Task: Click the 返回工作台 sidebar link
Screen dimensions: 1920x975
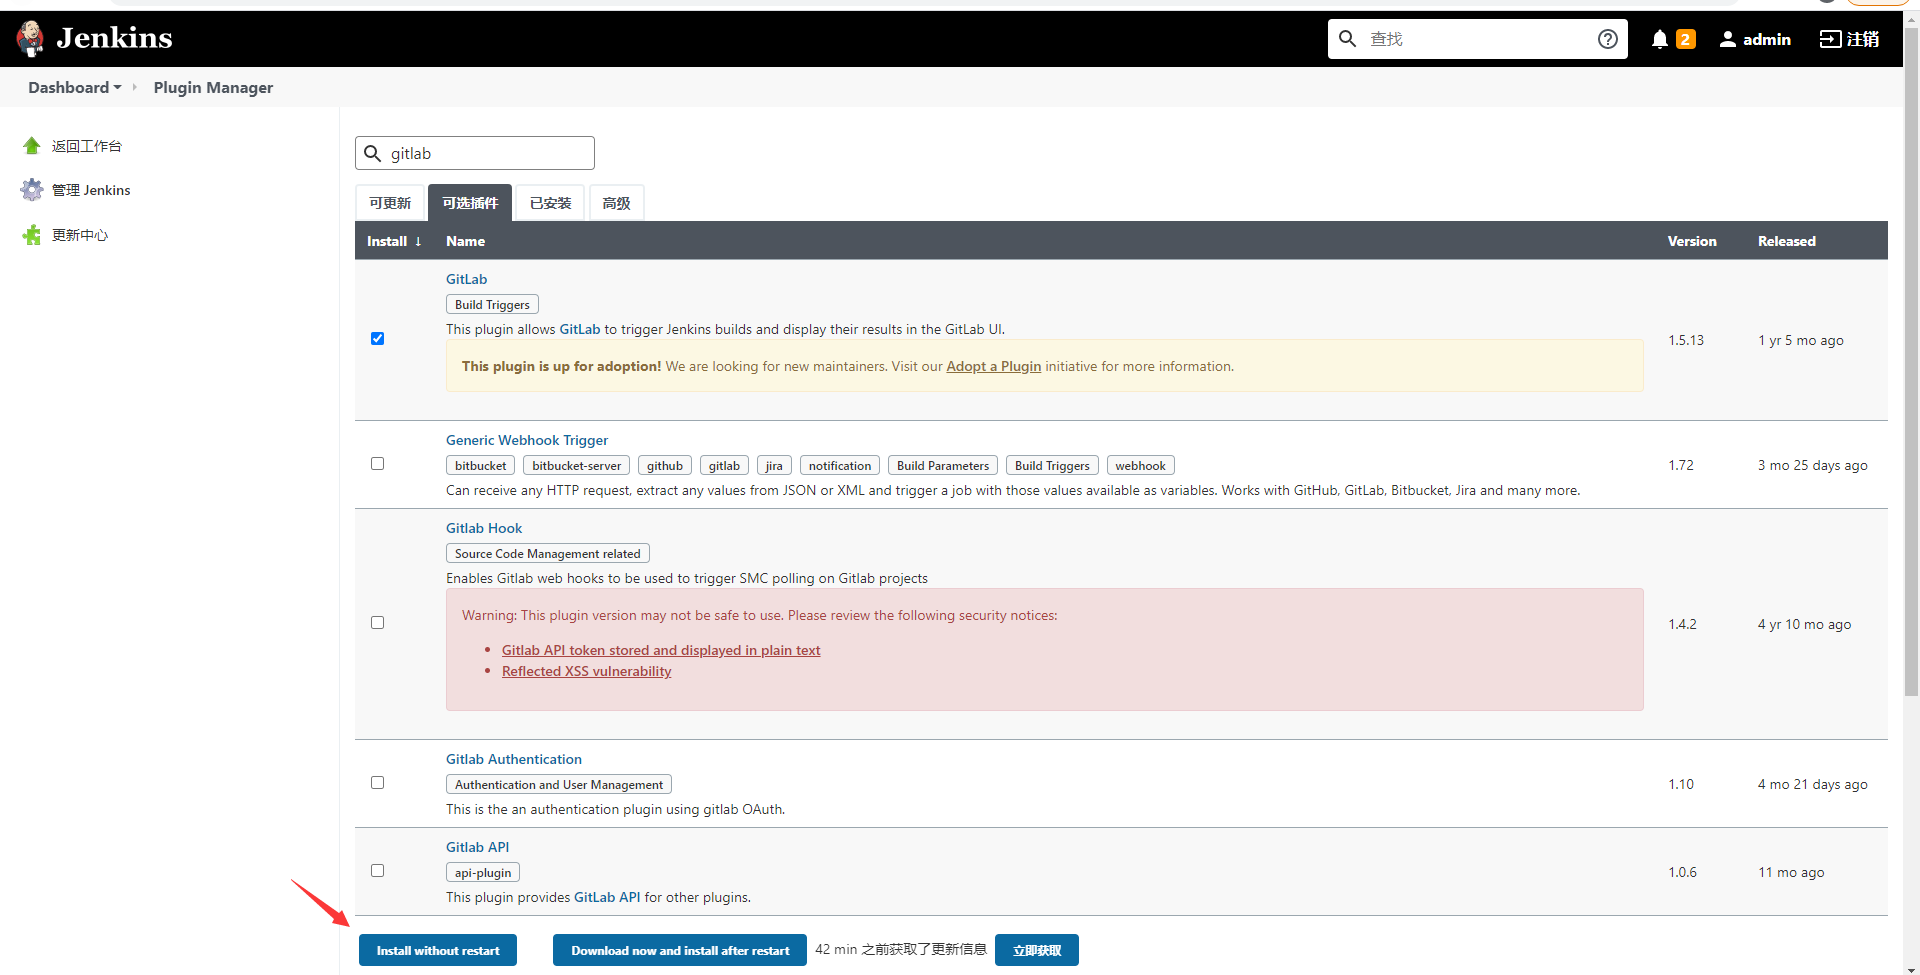Action: [x=87, y=146]
